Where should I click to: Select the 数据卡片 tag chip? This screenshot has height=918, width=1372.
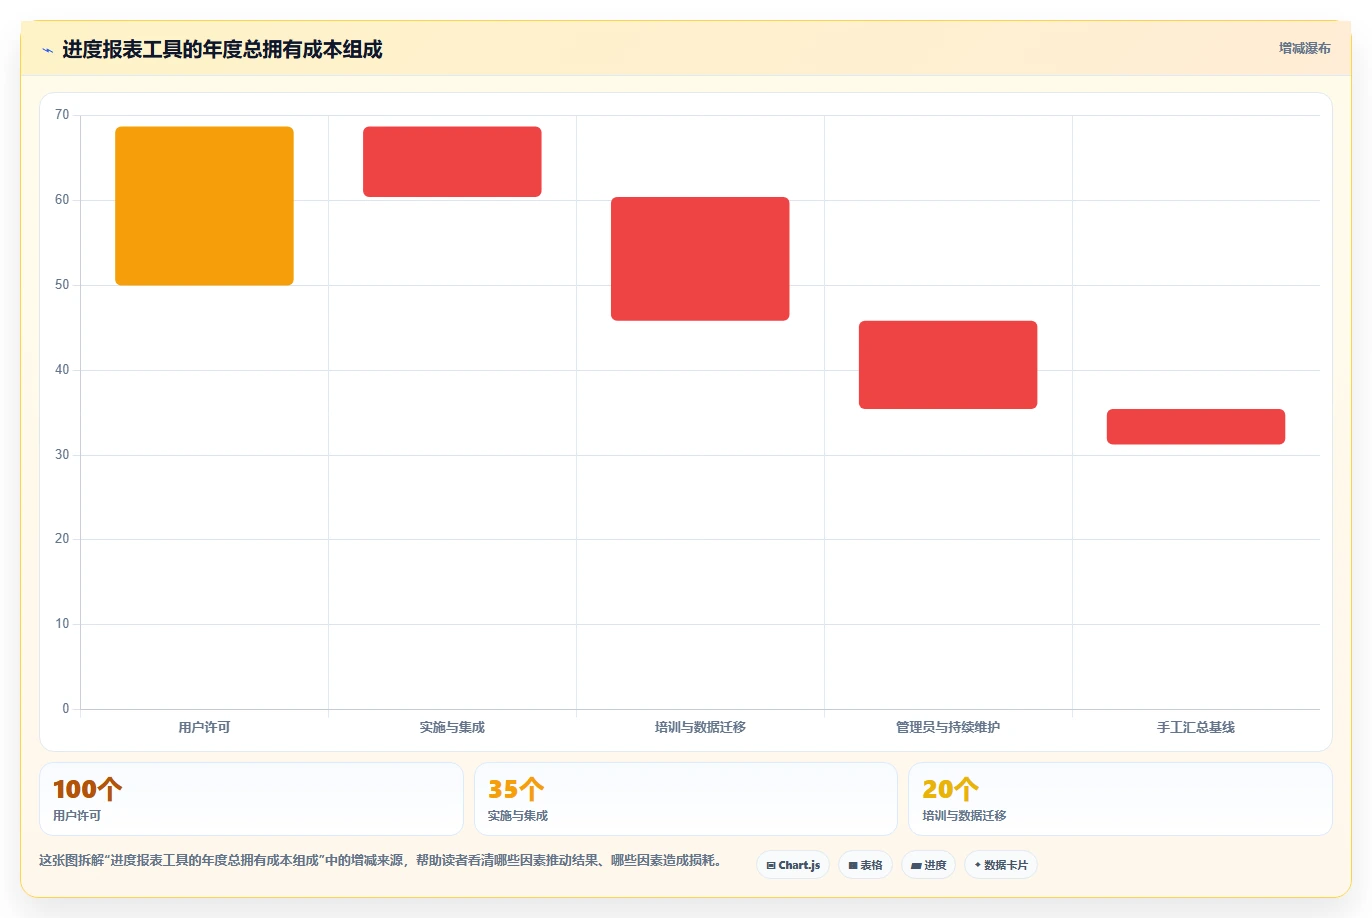click(1001, 865)
